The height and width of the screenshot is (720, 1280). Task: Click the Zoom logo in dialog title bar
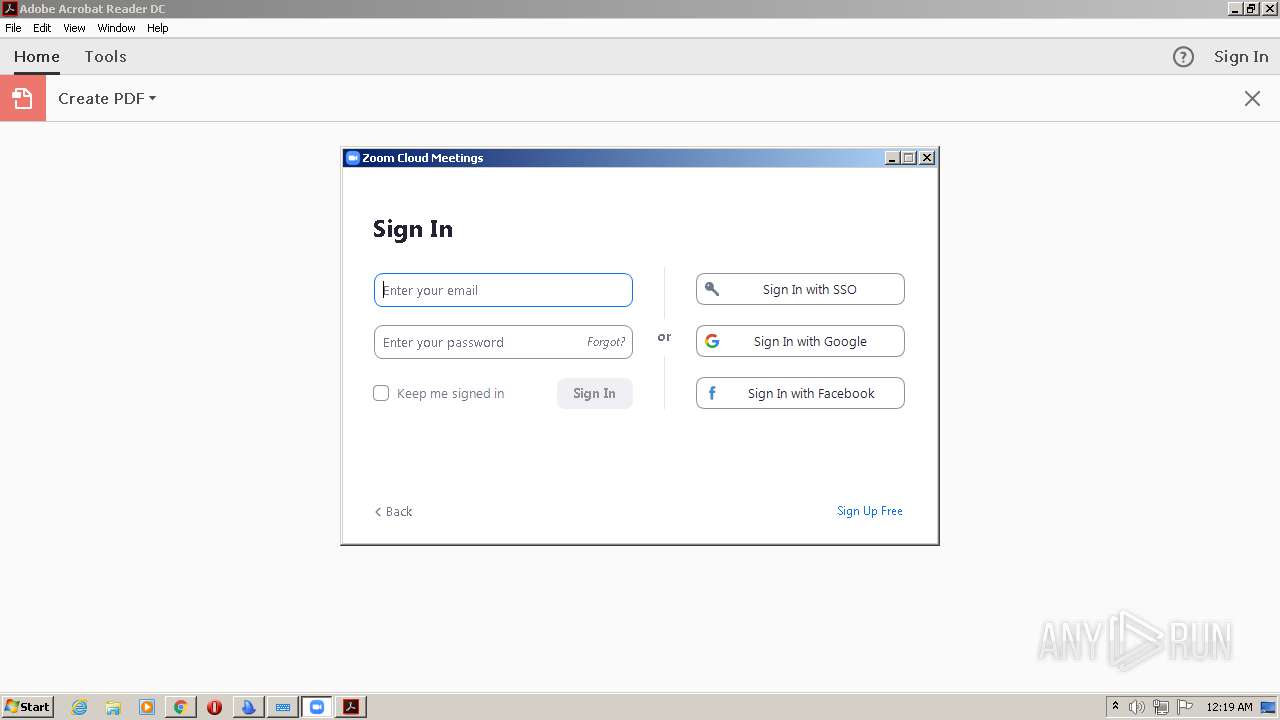(x=352, y=158)
